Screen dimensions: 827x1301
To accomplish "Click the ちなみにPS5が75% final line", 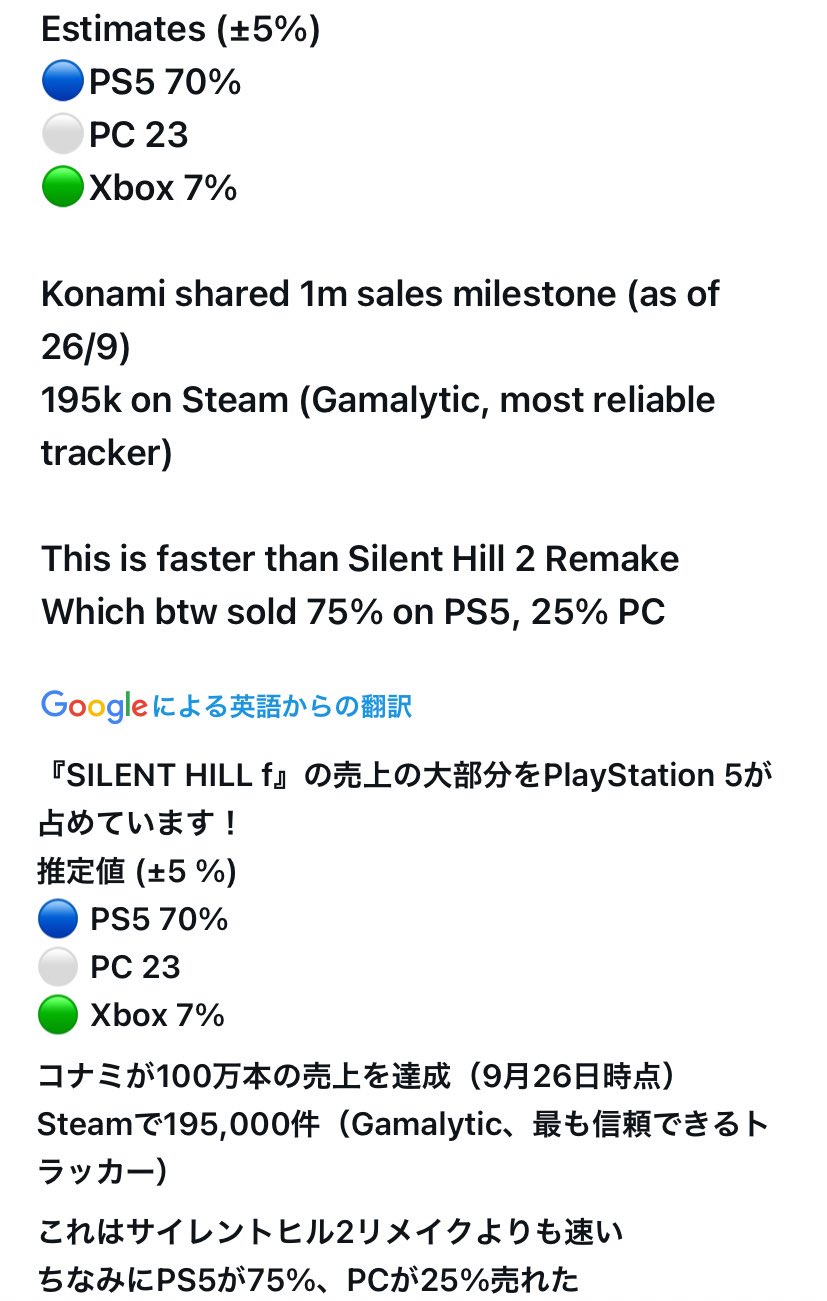I will point(308,1280).
